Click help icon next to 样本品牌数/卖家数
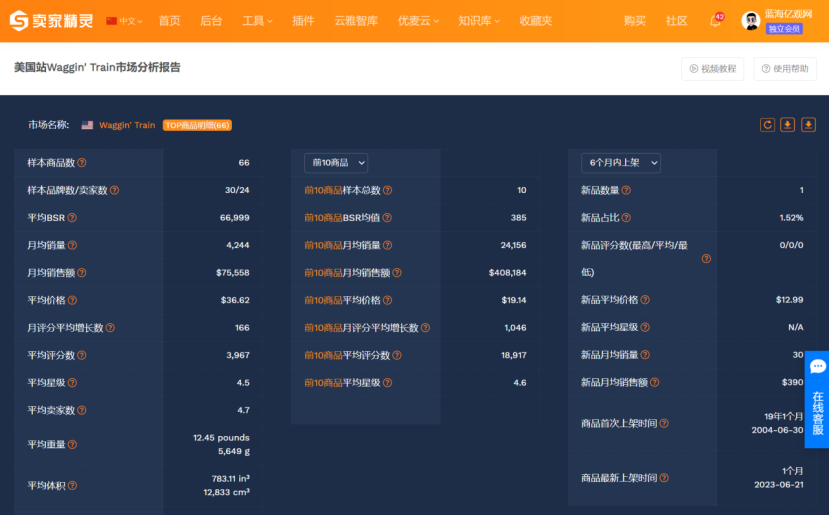Screen dimensions: 829x515 pyautogui.click(x=114, y=190)
